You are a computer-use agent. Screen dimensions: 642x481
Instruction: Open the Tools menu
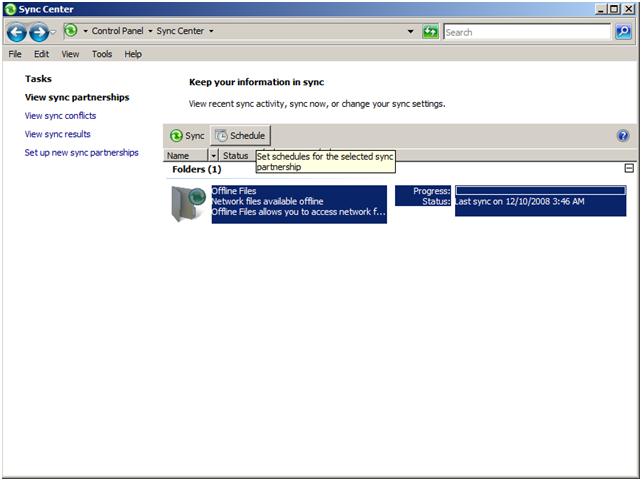(102, 54)
